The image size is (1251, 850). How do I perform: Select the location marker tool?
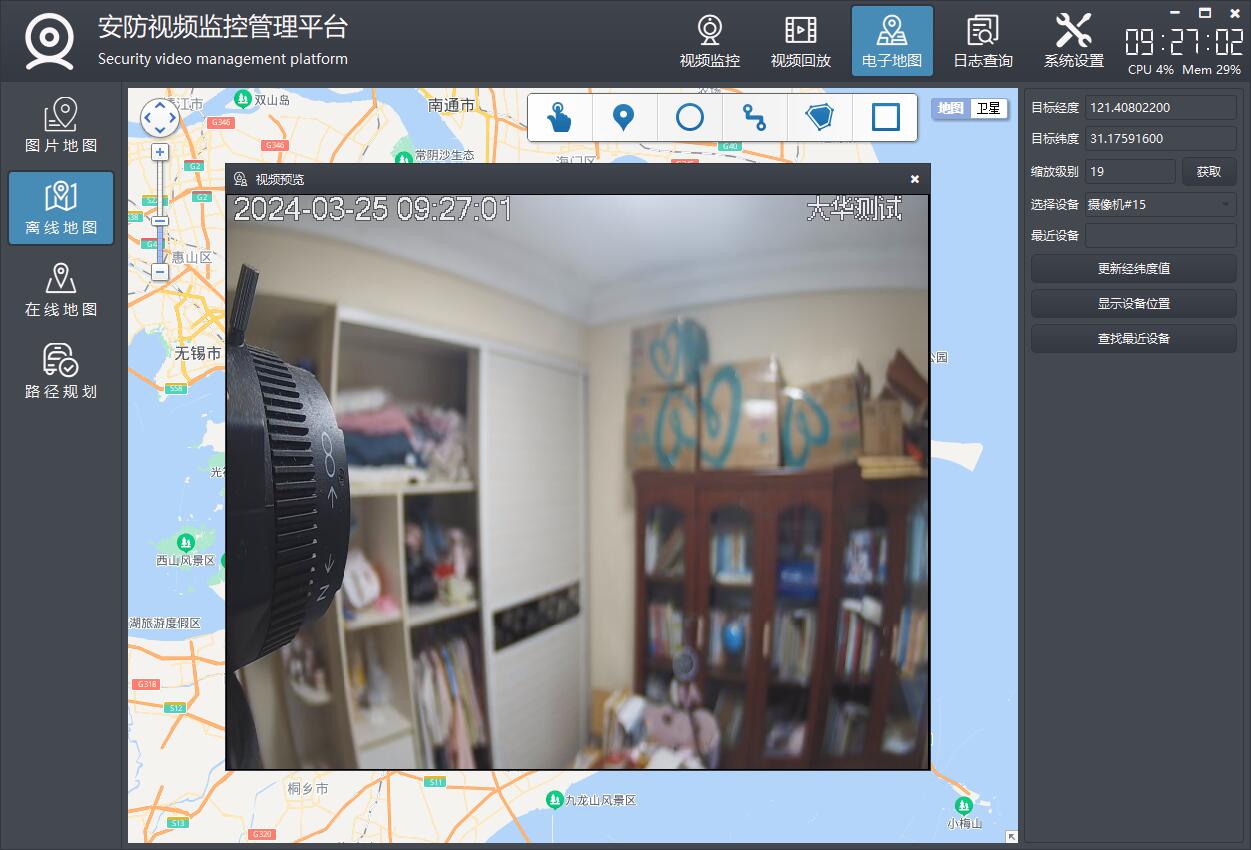[623, 118]
